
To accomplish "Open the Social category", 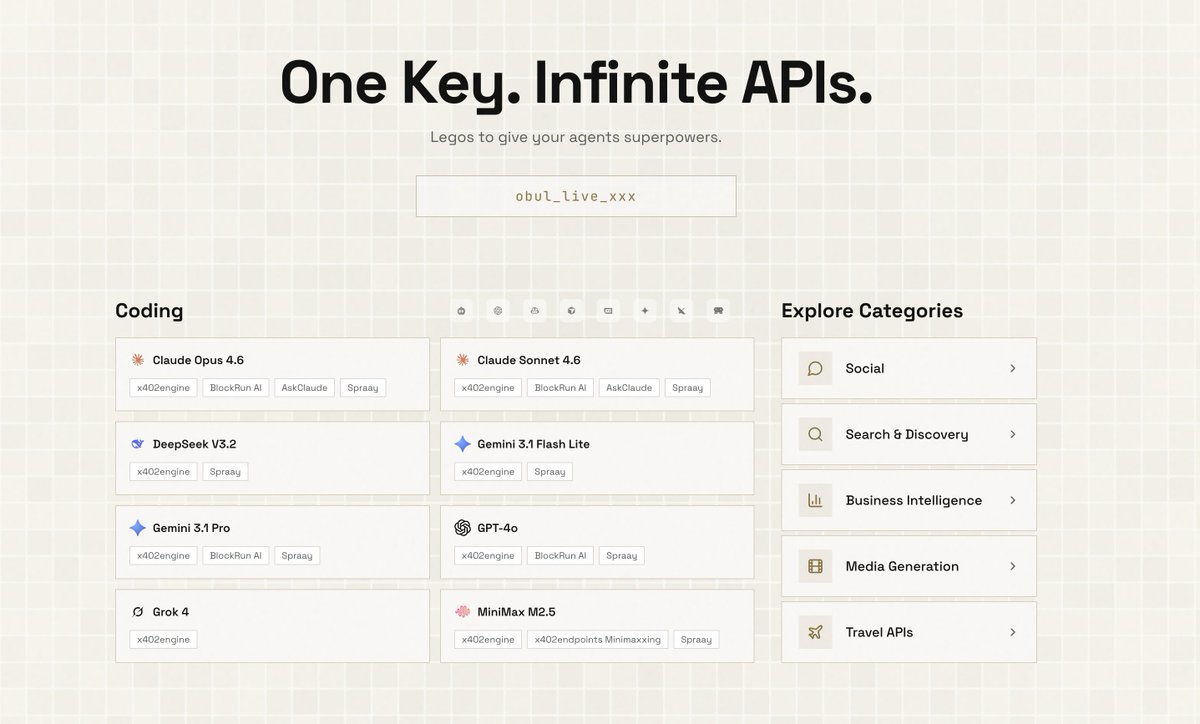I will (909, 368).
